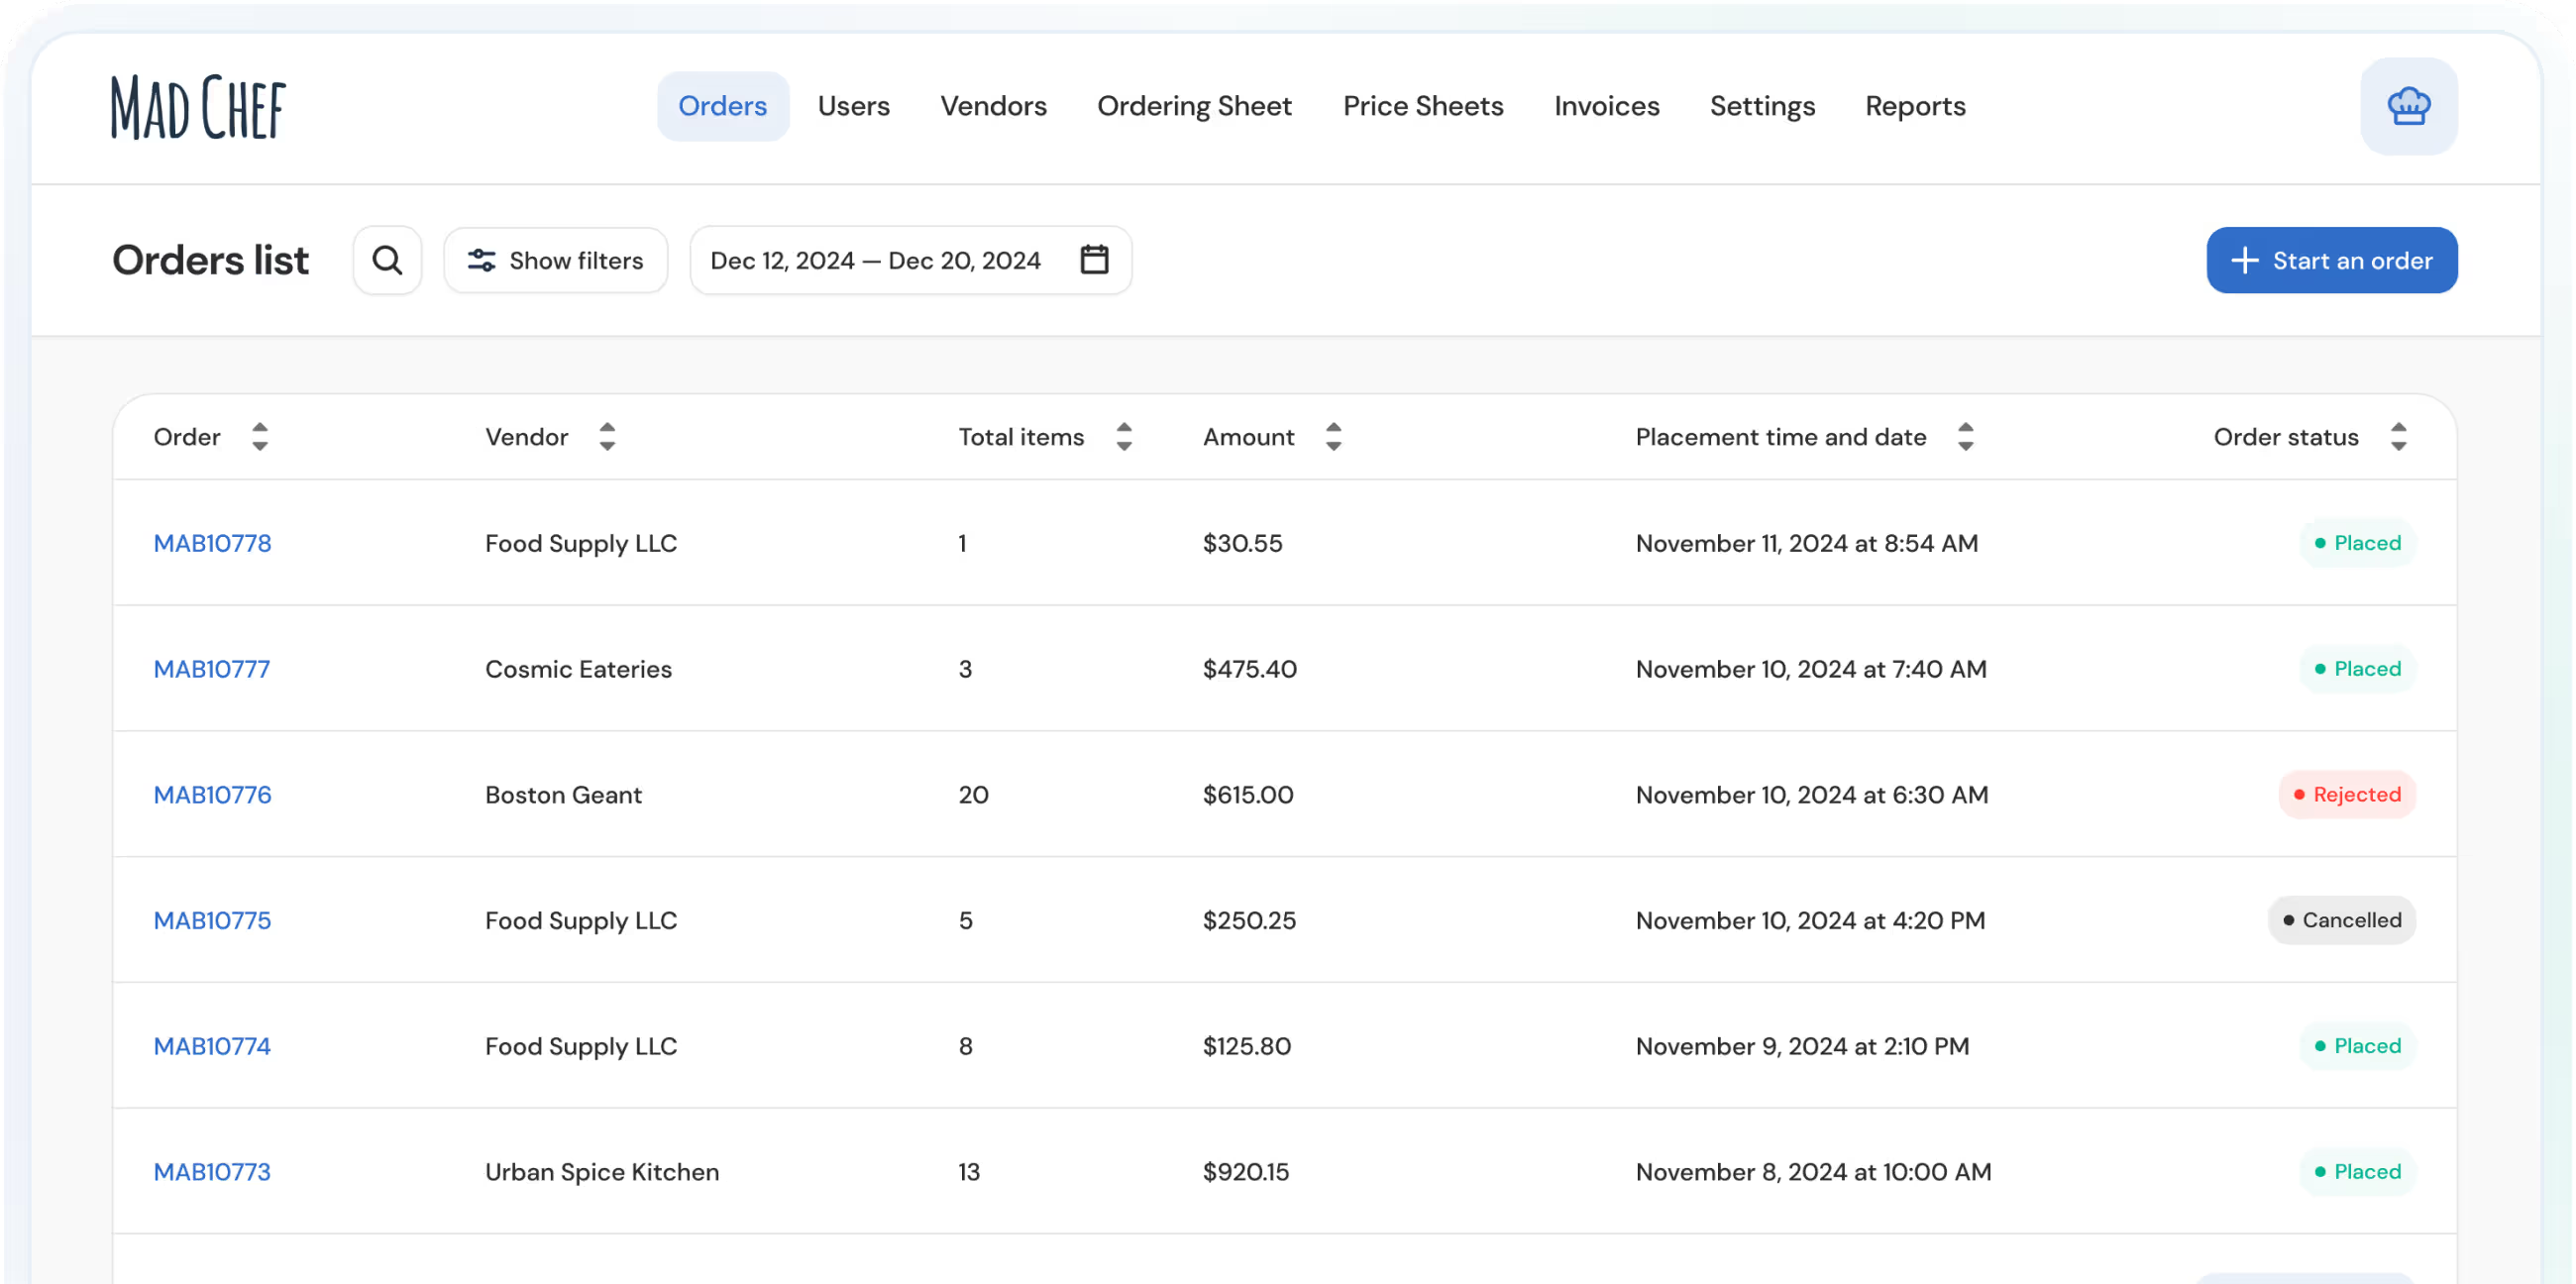
Task: Sort by Placement time and date
Action: [x=1965, y=437]
